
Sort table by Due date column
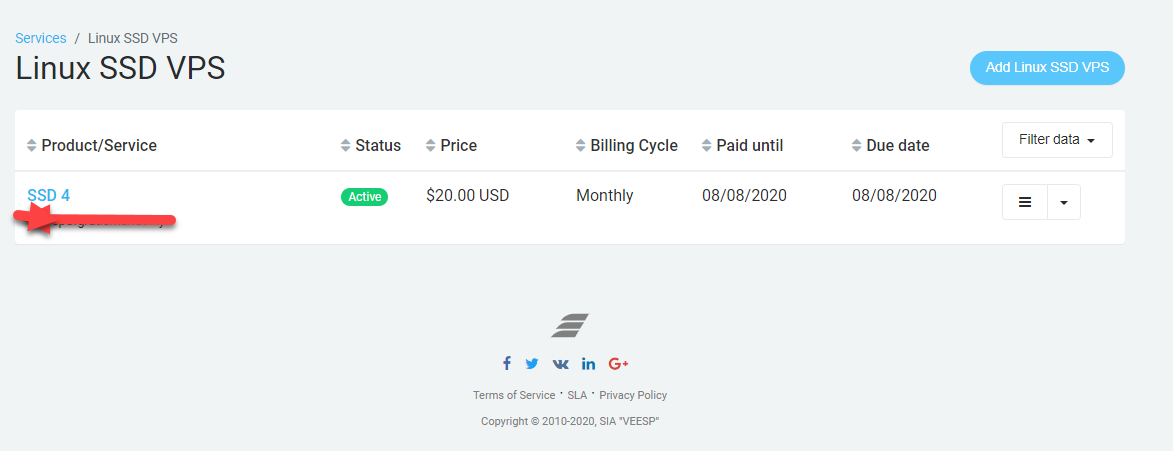click(857, 146)
